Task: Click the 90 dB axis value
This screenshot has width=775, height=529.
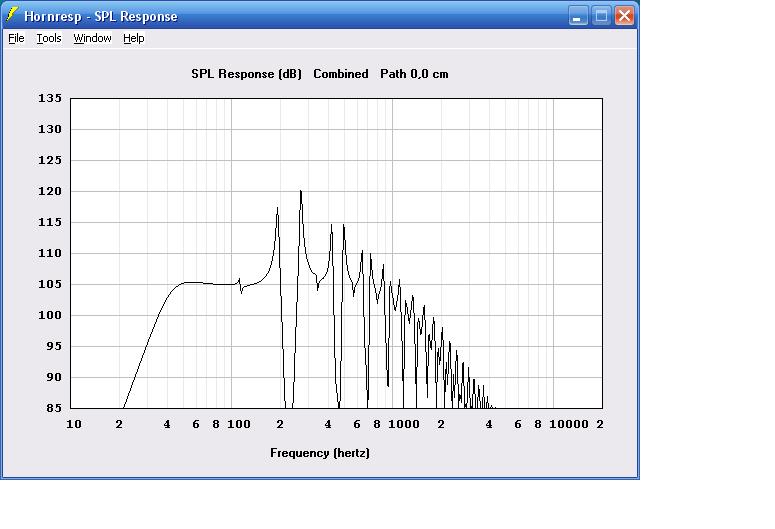Action: 54,377
